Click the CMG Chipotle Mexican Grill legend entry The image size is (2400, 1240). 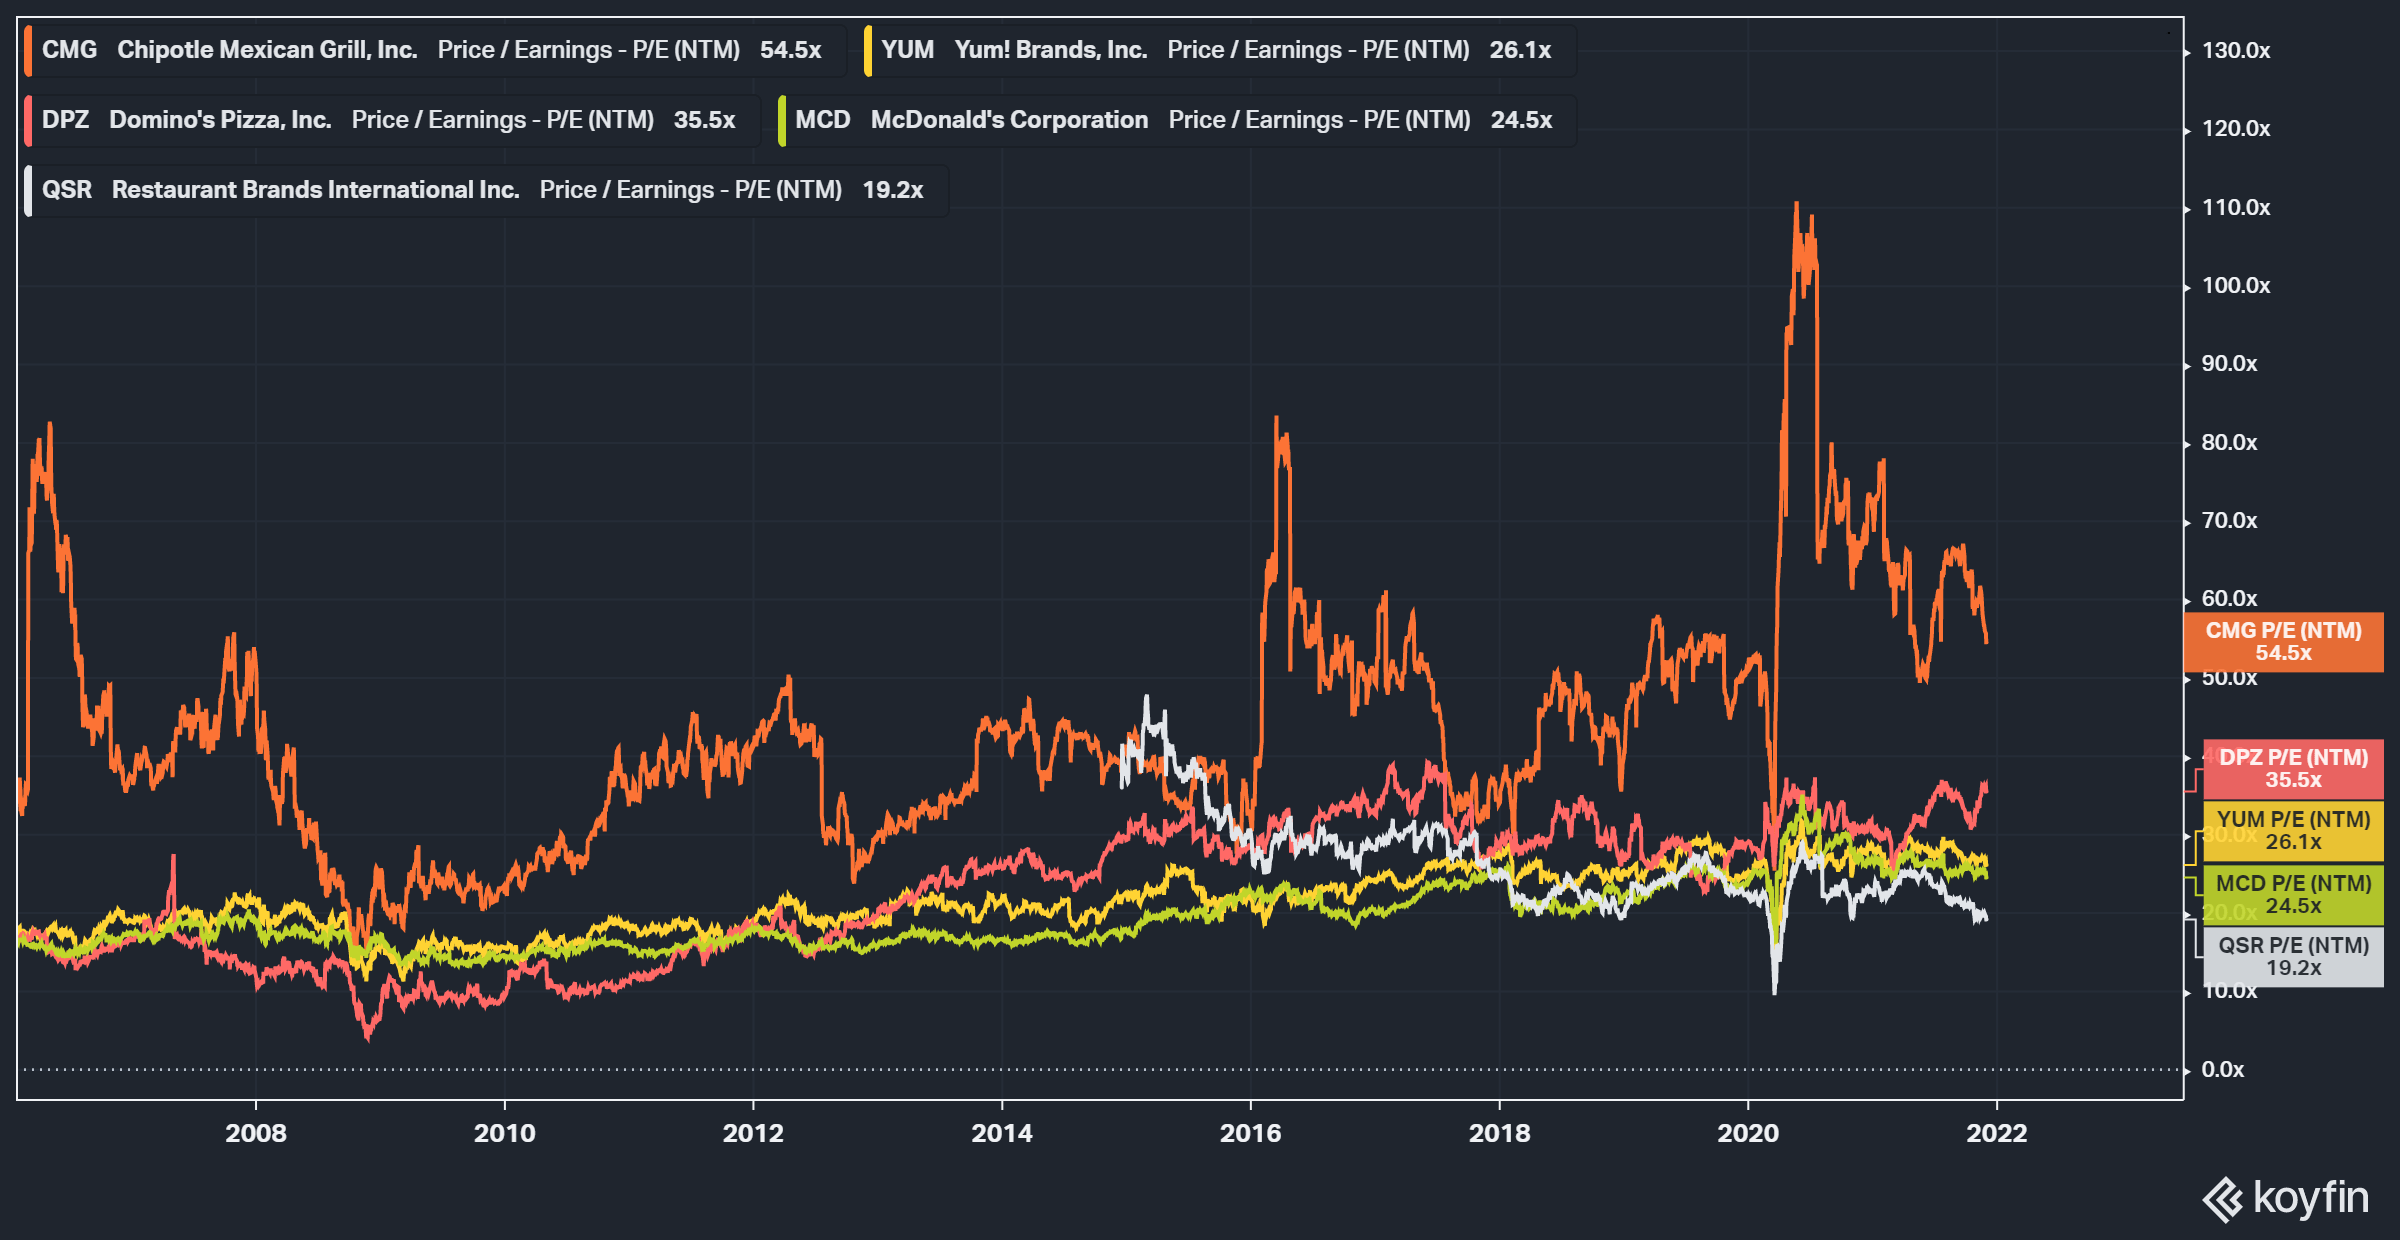pyautogui.click(x=435, y=50)
